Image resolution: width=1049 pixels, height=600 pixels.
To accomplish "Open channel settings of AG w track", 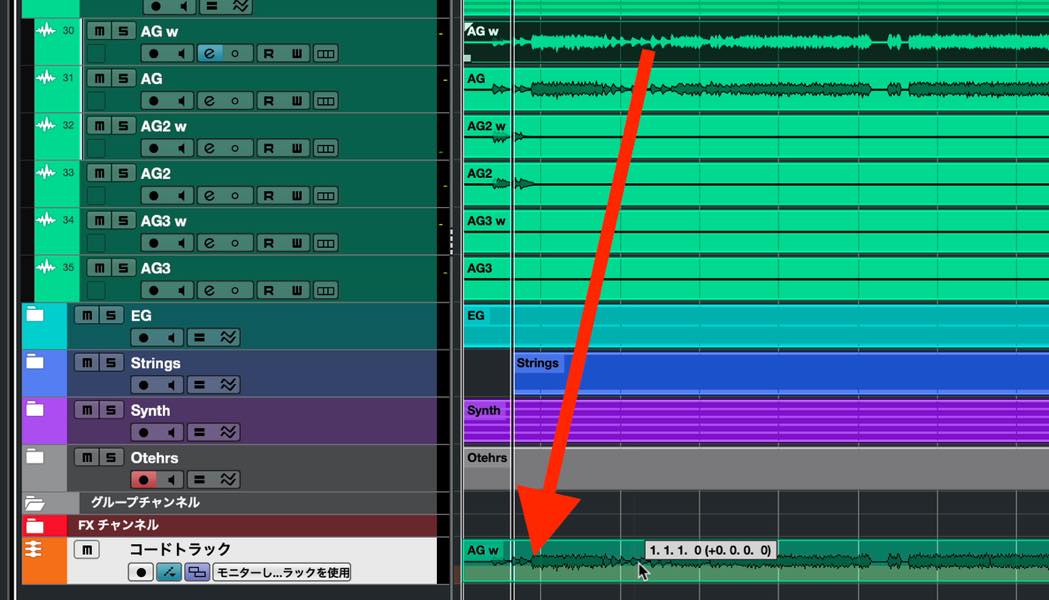I will coord(209,54).
